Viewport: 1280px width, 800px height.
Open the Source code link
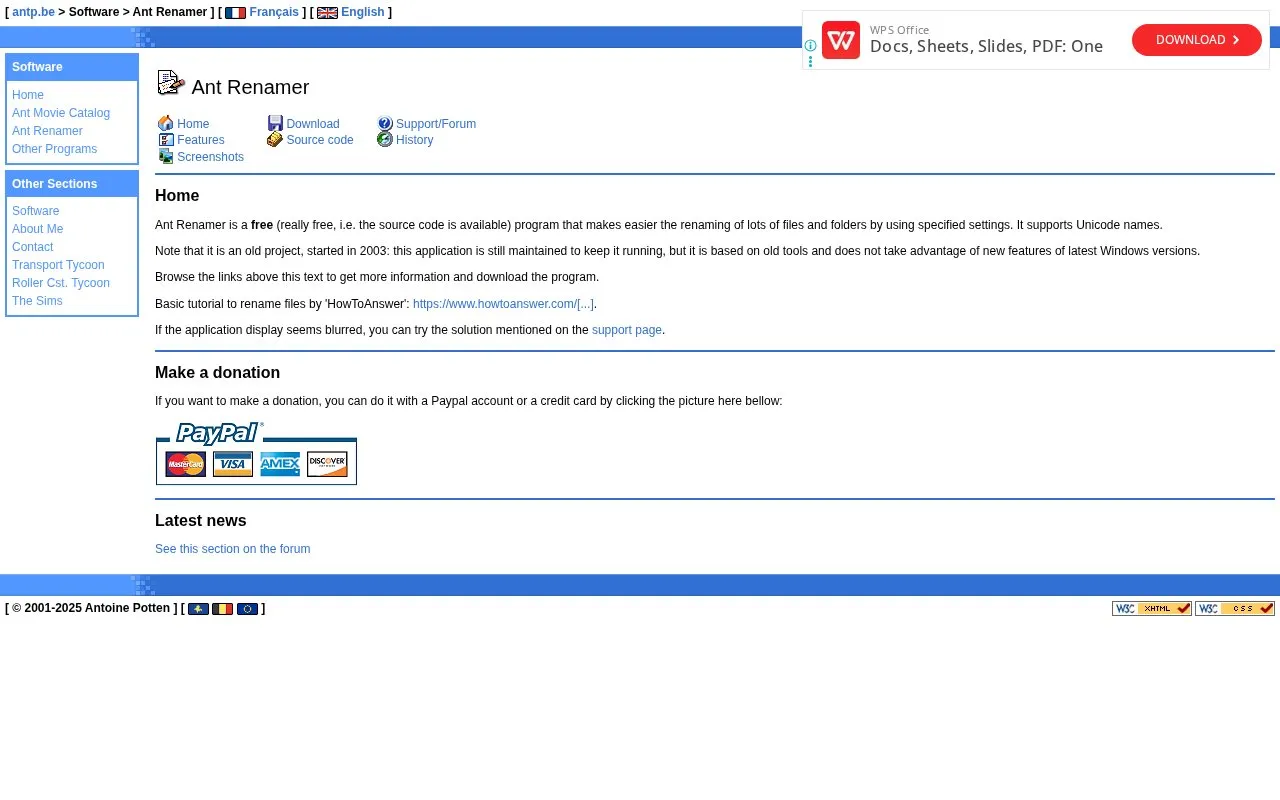pyautogui.click(x=320, y=140)
